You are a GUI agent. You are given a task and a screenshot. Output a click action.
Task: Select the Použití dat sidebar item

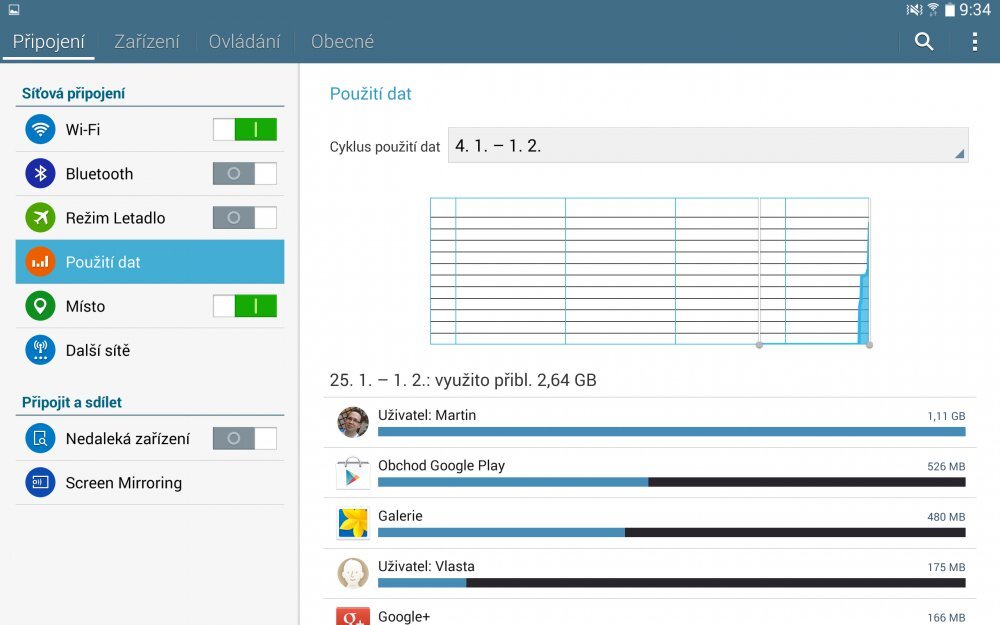150,262
